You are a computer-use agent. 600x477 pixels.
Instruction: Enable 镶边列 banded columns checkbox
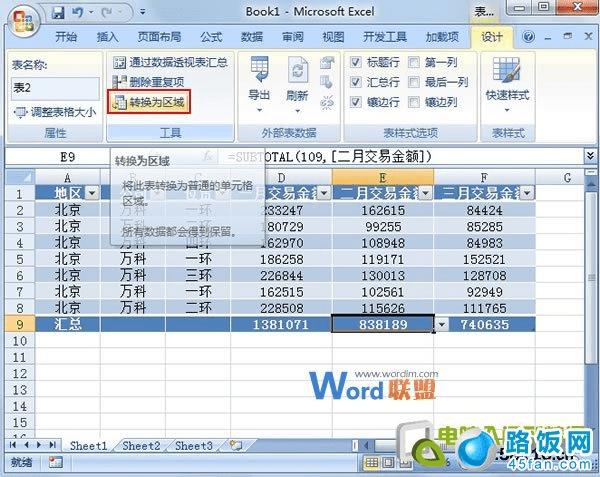click(x=414, y=102)
